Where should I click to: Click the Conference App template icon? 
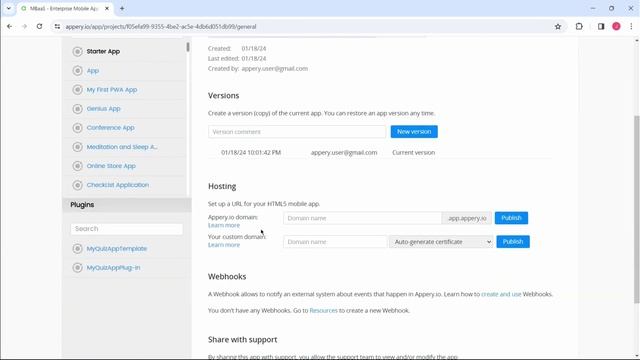[77, 128]
